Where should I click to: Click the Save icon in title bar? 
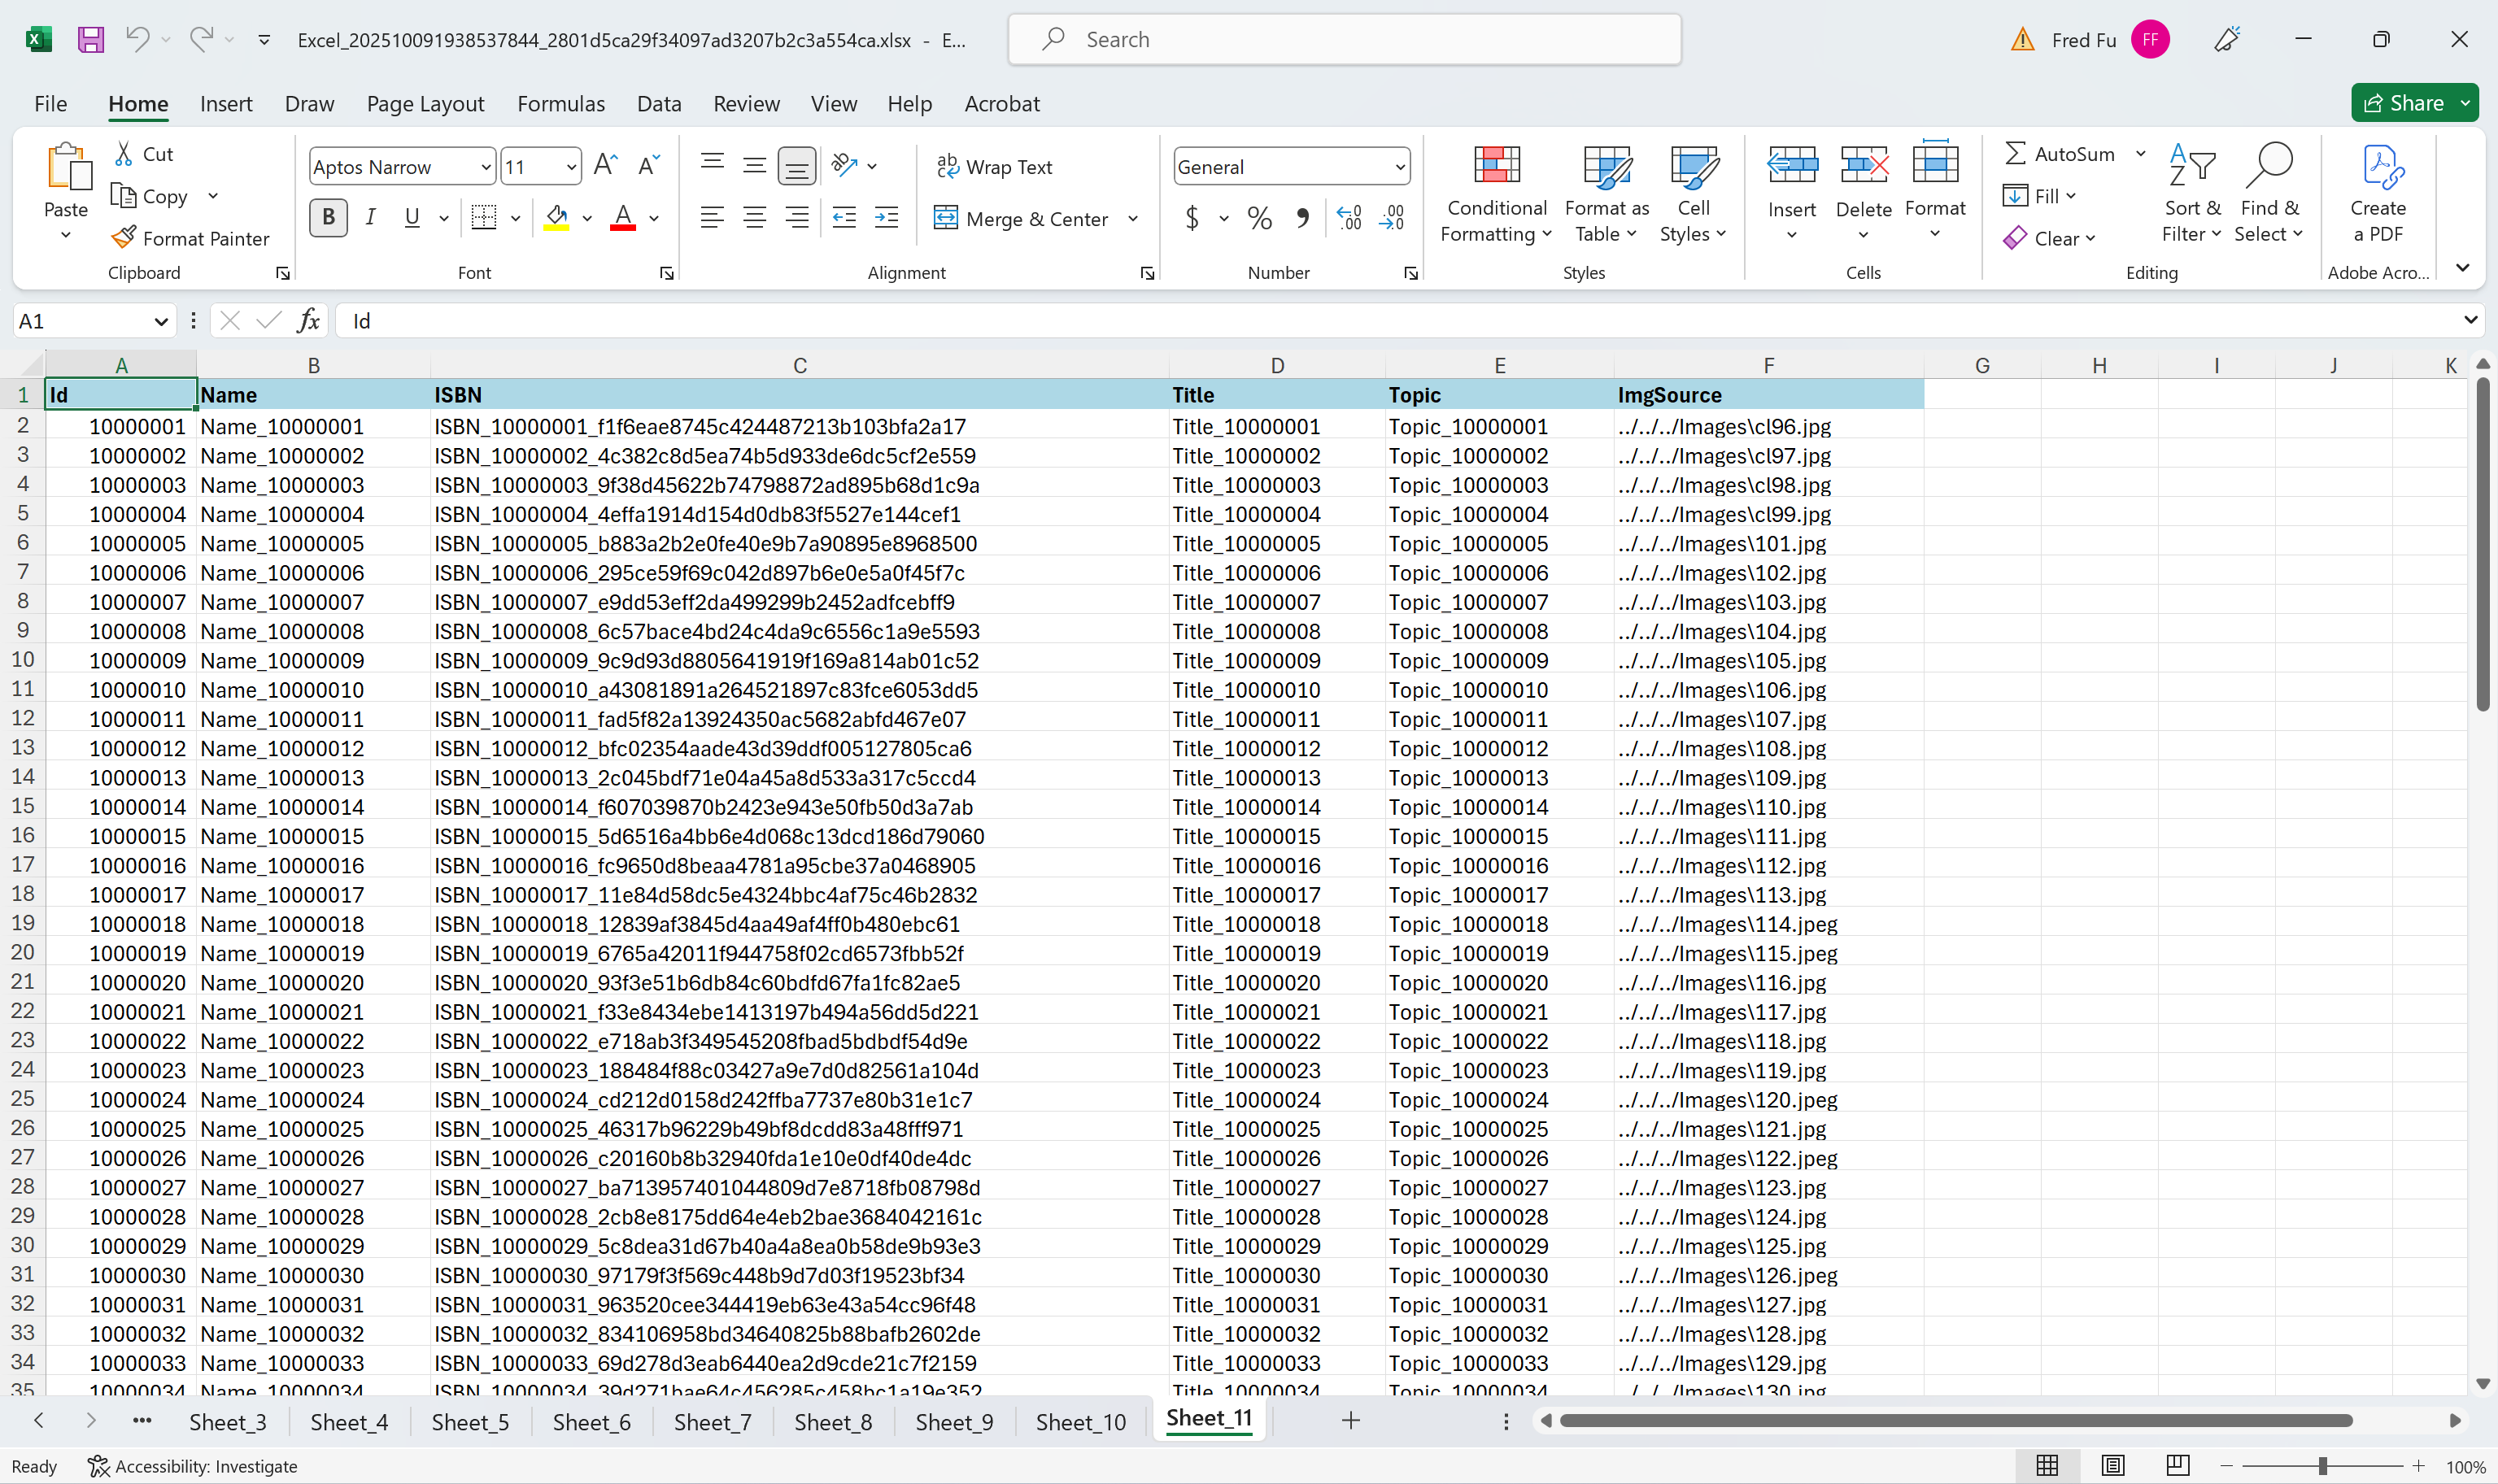[91, 40]
